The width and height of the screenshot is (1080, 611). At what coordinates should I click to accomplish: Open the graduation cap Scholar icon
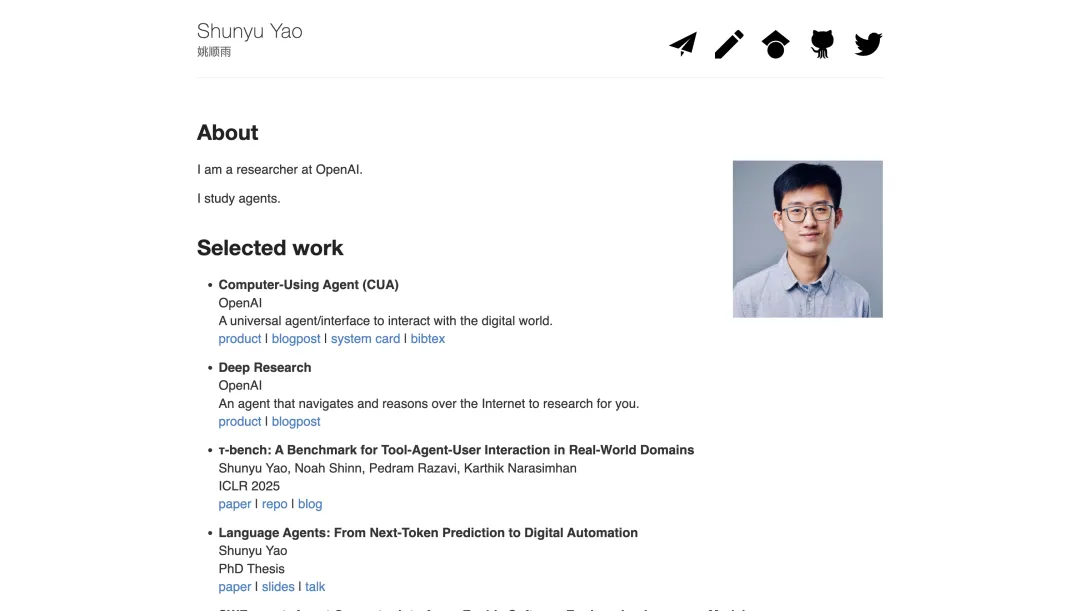click(775, 44)
